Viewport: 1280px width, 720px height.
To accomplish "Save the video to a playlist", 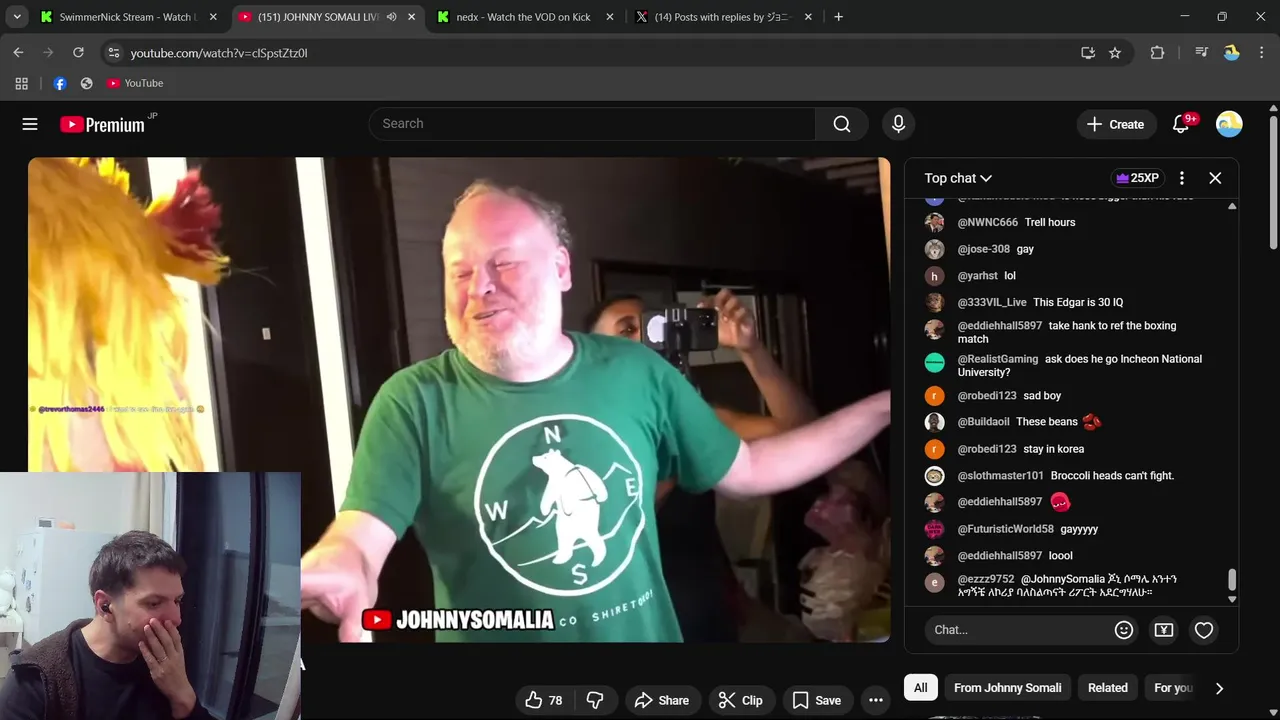I will pos(817,700).
